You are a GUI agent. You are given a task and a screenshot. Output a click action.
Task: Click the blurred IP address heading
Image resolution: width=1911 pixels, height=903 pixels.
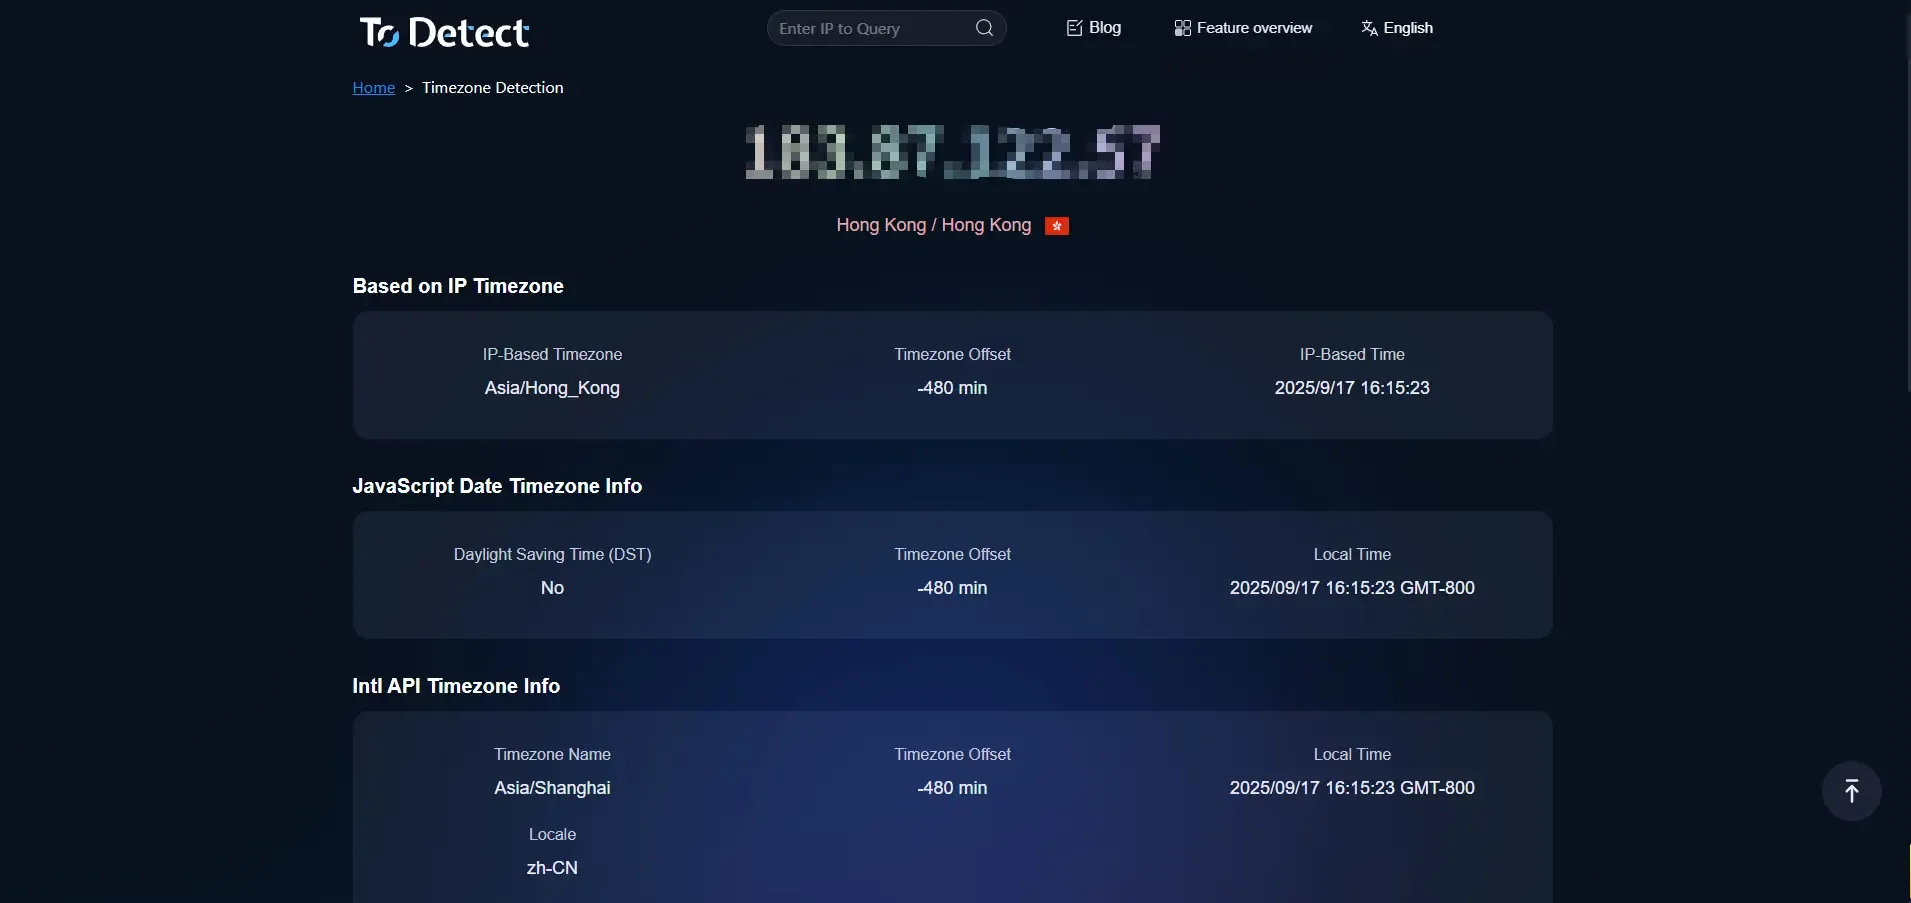[x=952, y=153]
